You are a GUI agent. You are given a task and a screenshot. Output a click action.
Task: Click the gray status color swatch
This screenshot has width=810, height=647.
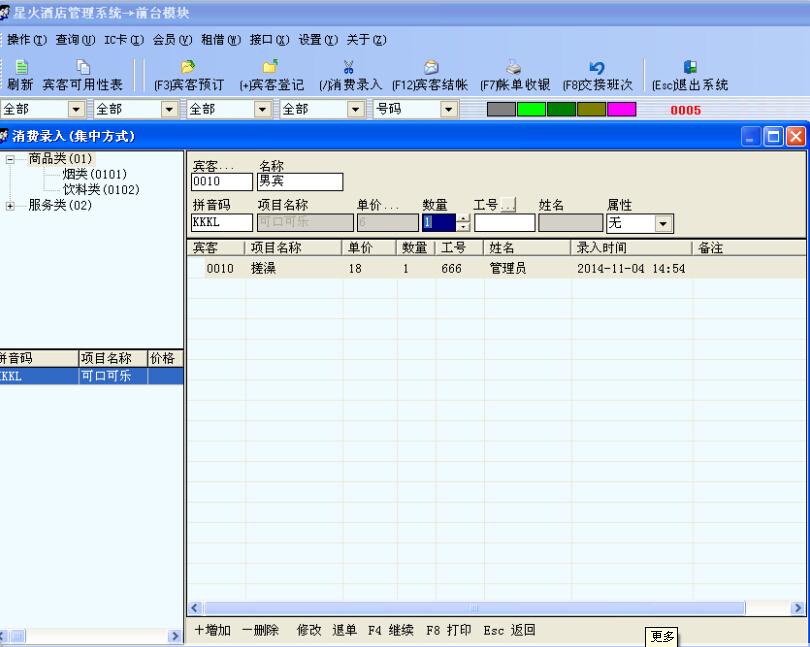[501, 109]
